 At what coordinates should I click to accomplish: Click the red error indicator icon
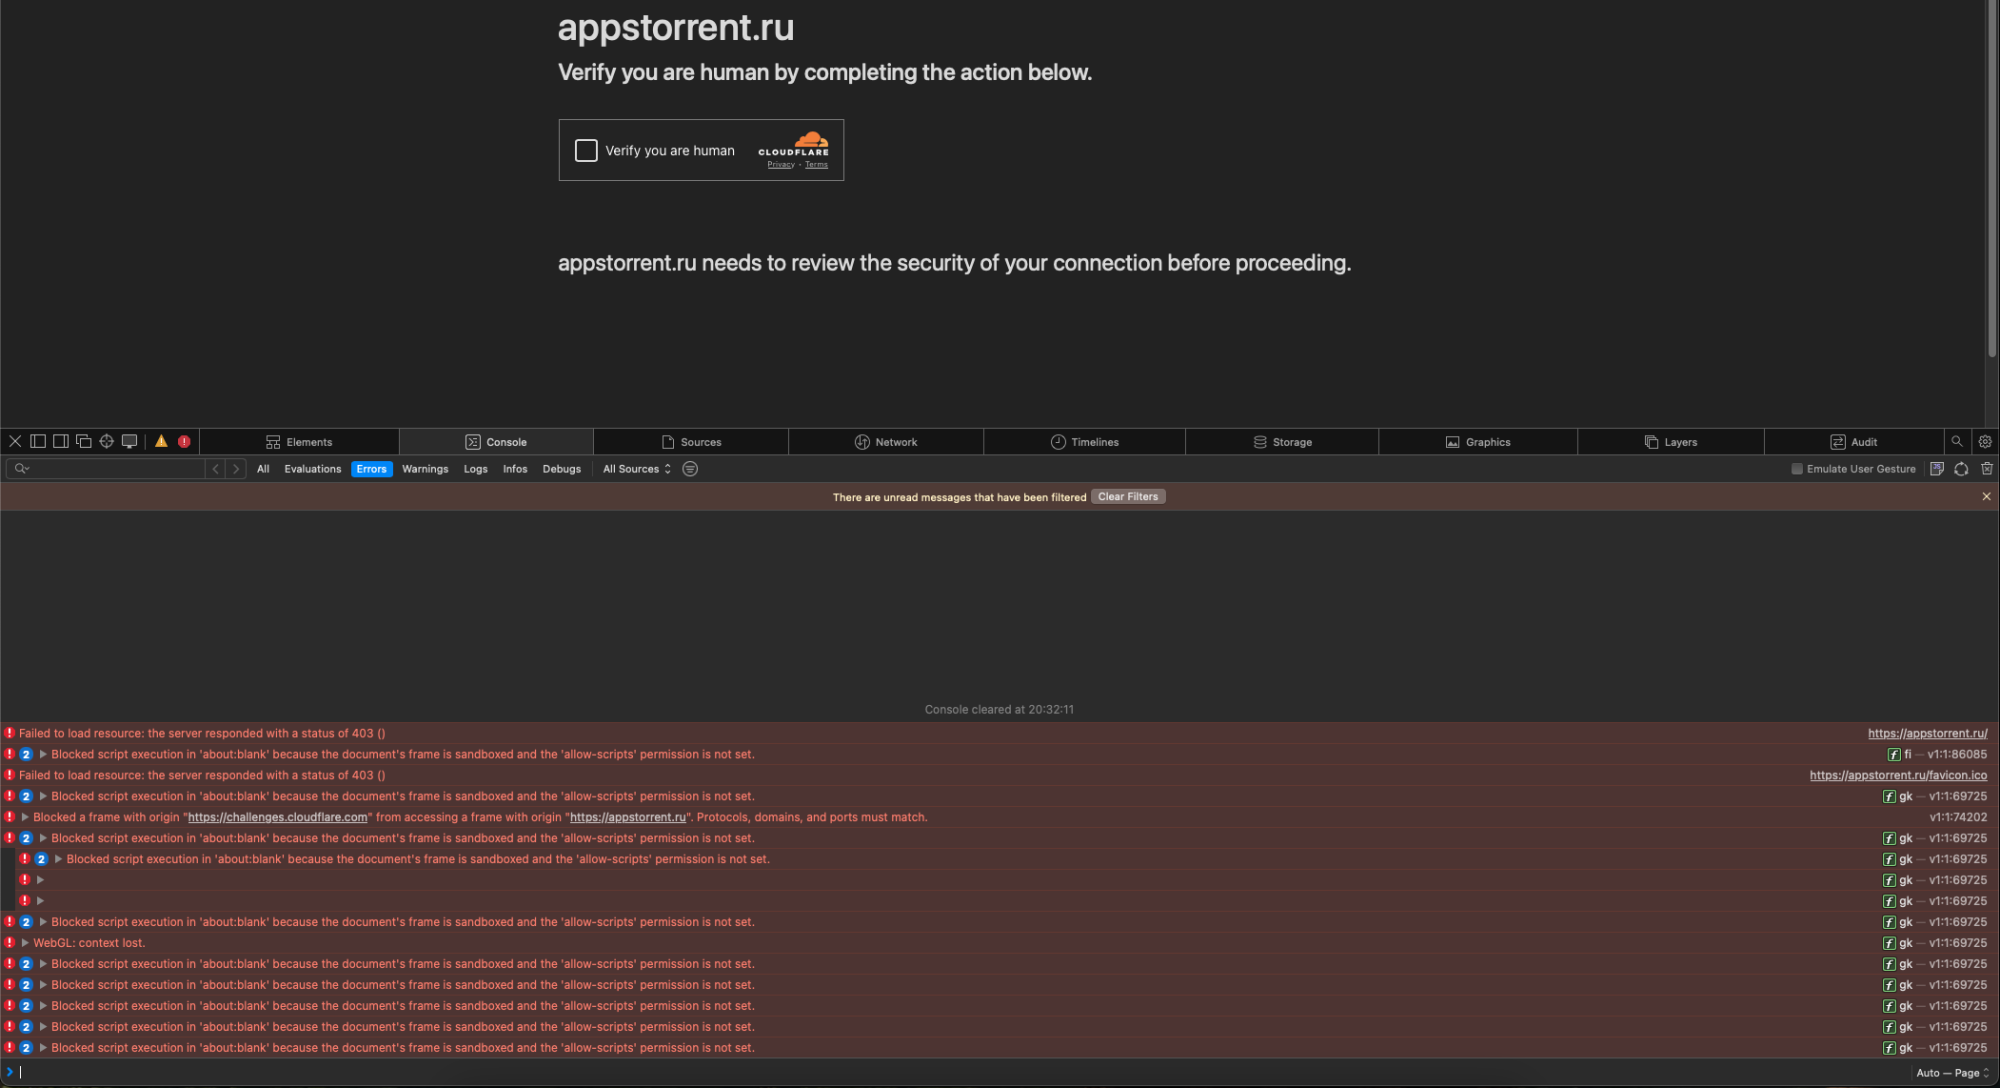click(184, 441)
